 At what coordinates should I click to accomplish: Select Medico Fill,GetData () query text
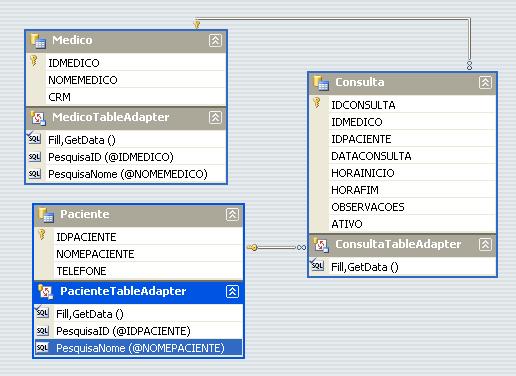coord(82,140)
